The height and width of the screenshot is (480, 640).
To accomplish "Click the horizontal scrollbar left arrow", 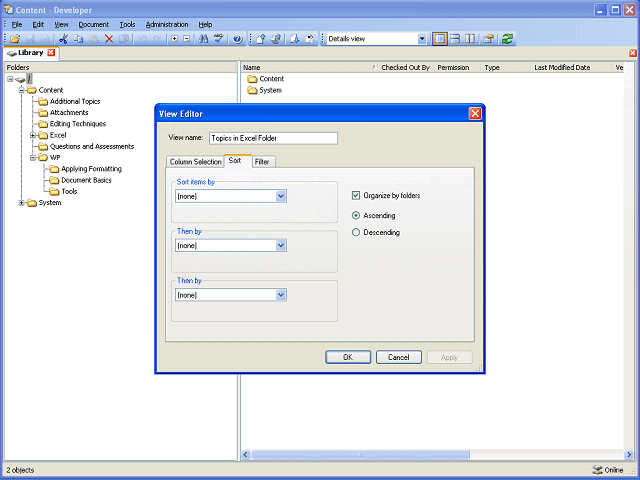I will (246, 454).
